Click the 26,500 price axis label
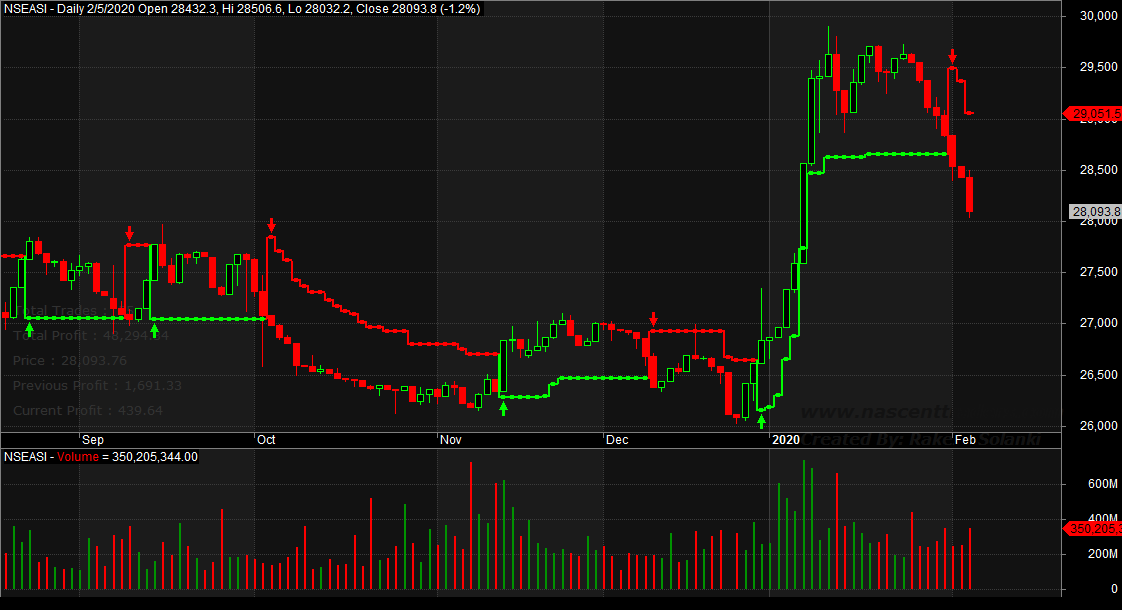Image resolution: width=1122 pixels, height=610 pixels. point(1098,374)
